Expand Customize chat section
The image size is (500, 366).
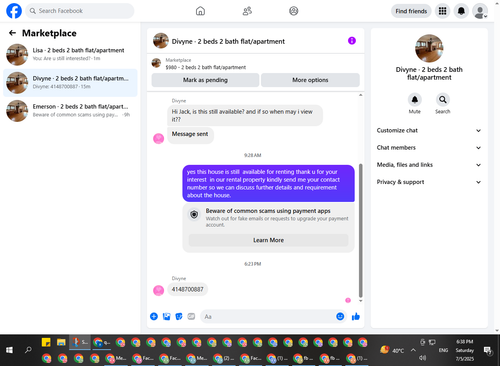pyautogui.click(x=429, y=130)
